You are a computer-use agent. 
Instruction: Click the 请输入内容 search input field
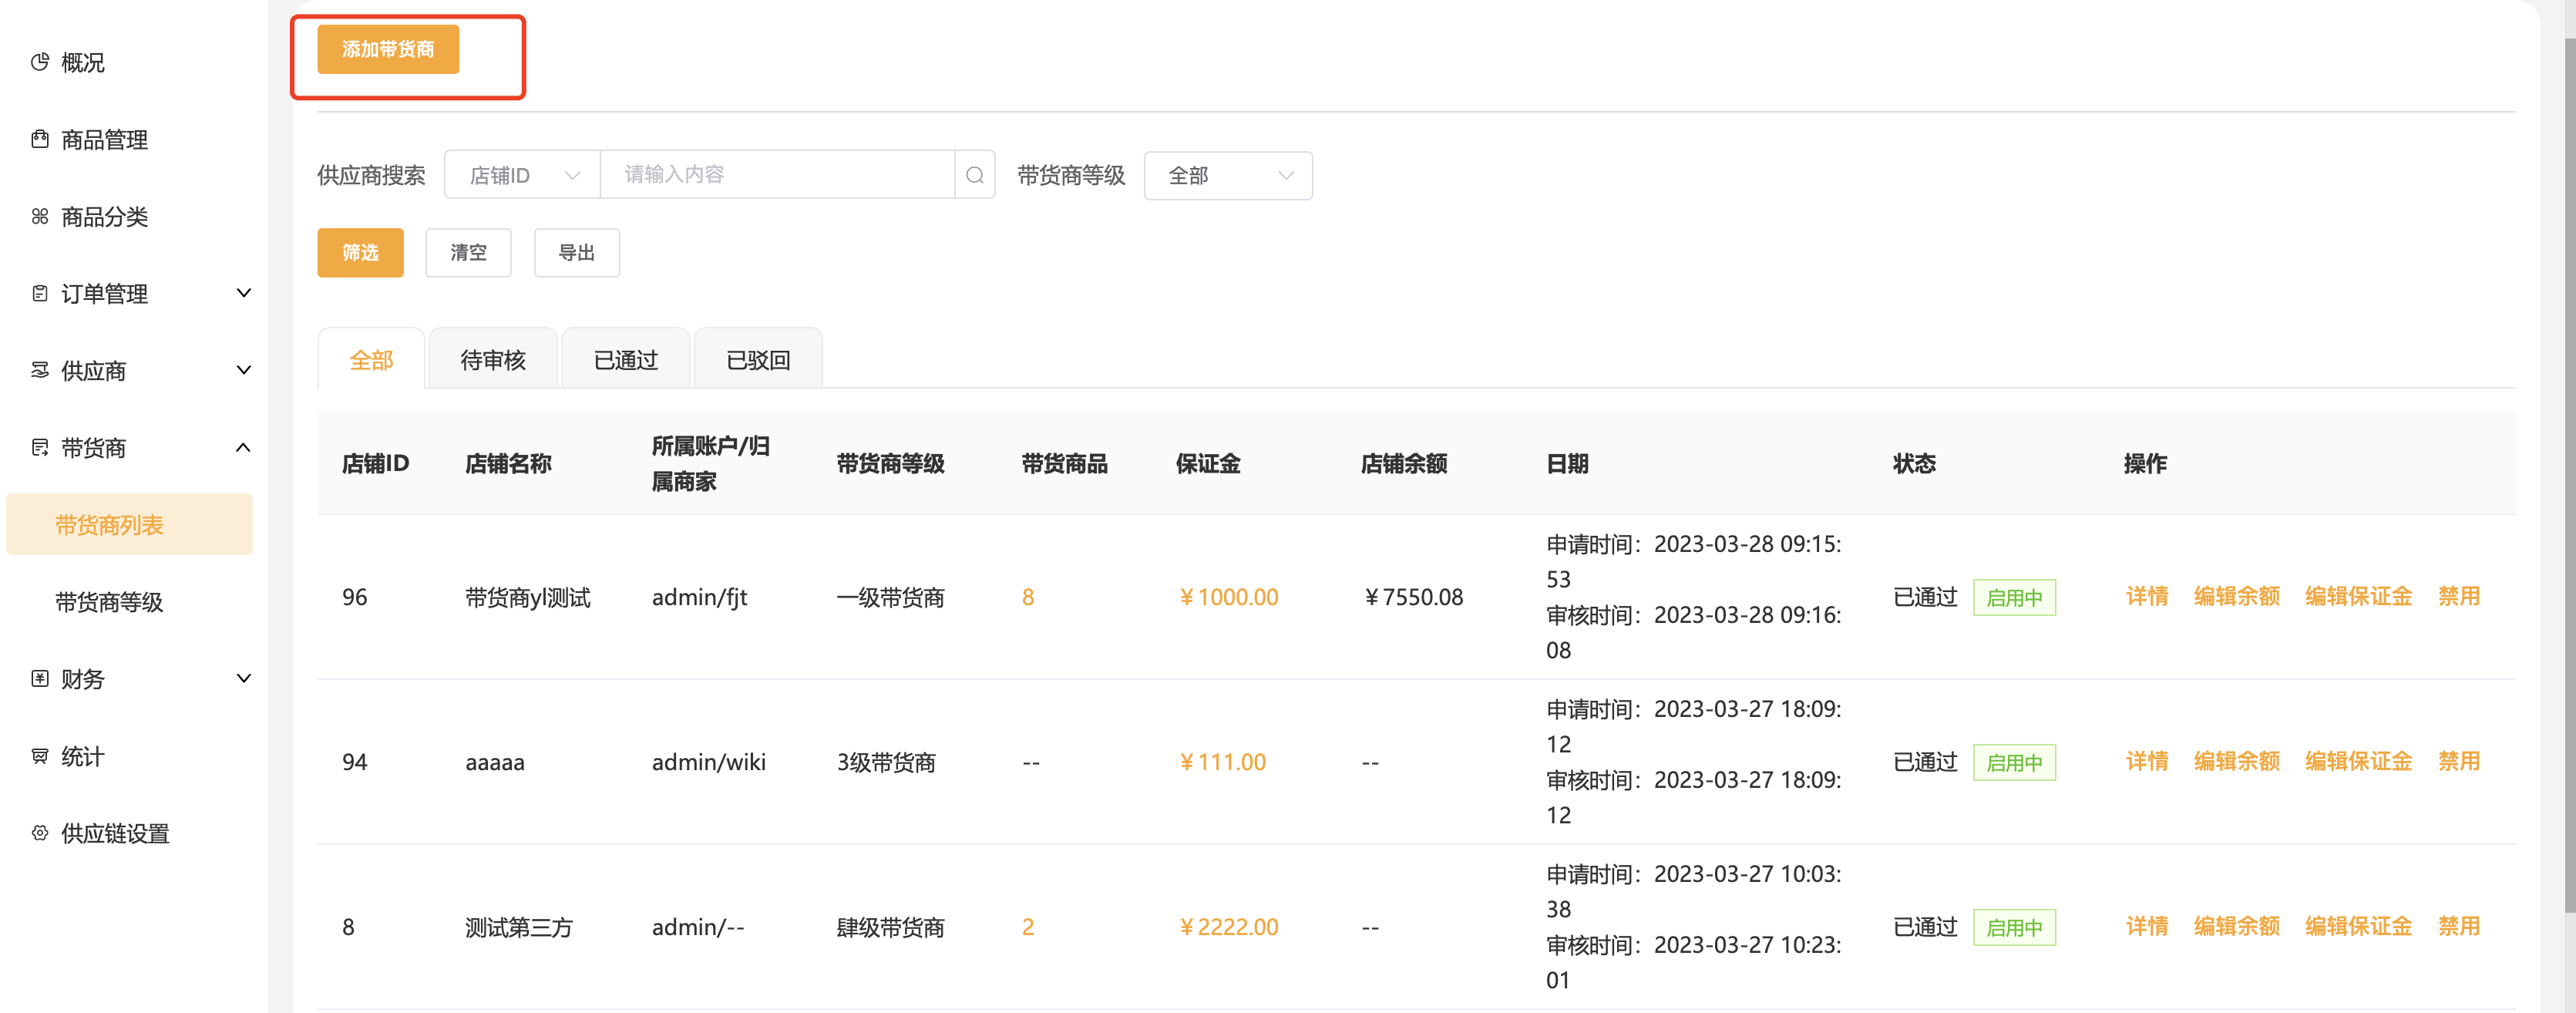coord(777,175)
